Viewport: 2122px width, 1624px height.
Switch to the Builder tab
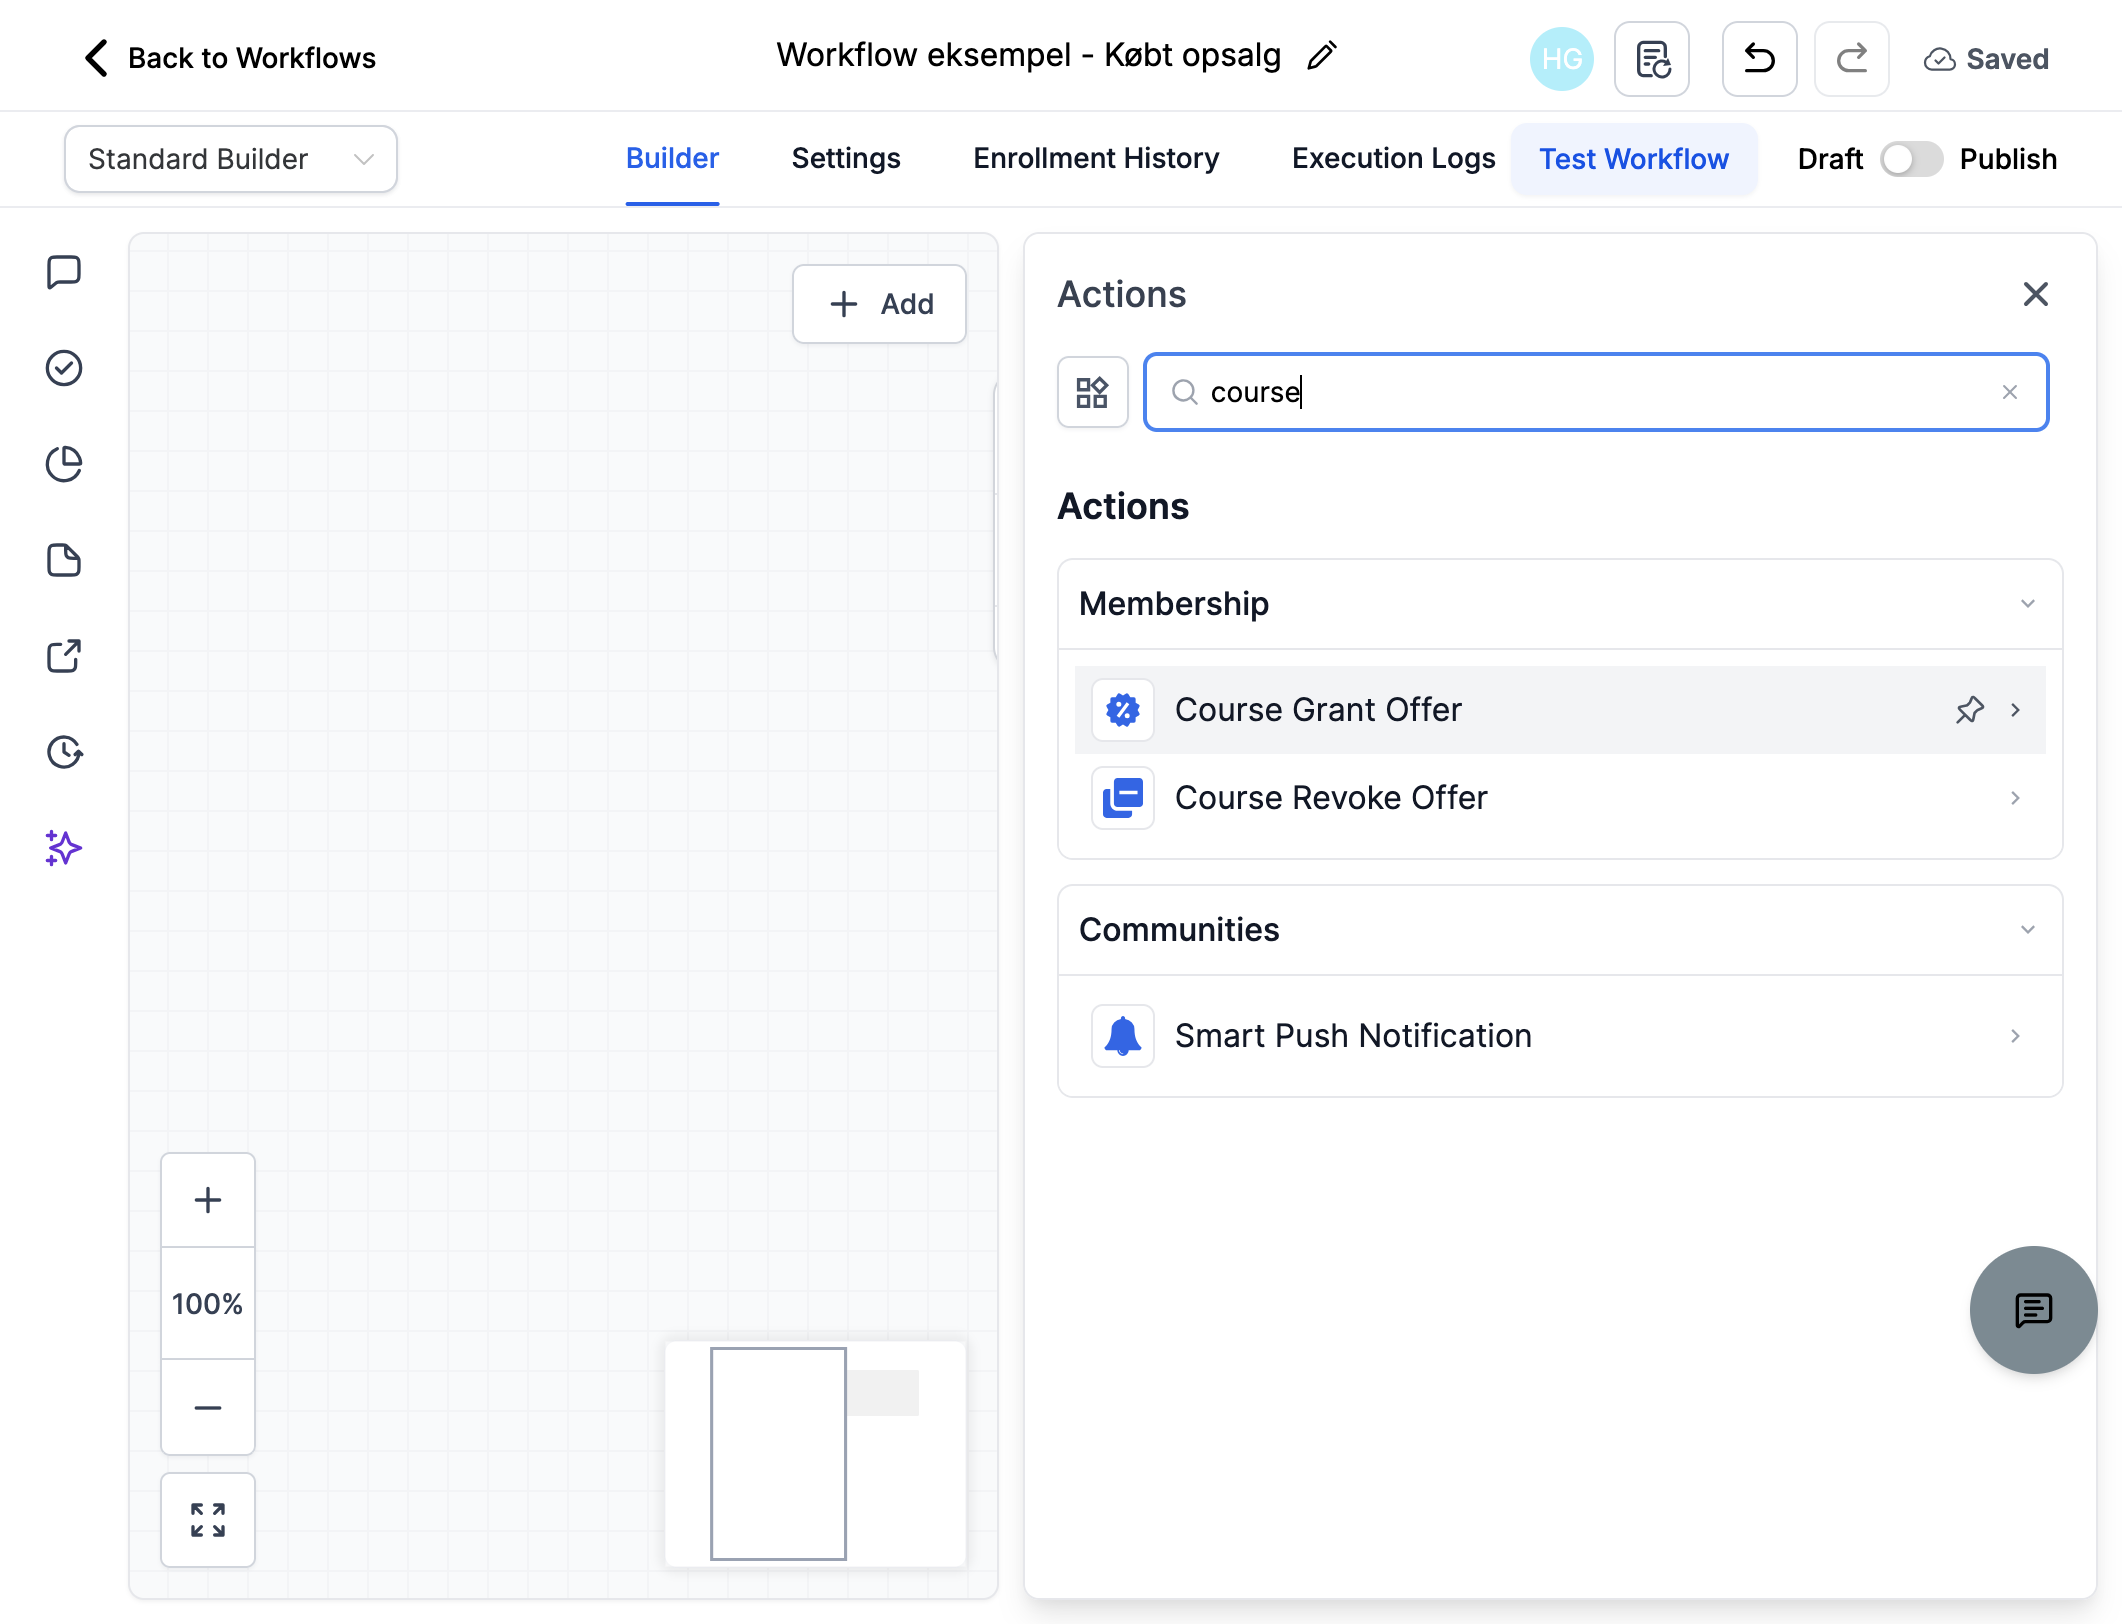672,159
